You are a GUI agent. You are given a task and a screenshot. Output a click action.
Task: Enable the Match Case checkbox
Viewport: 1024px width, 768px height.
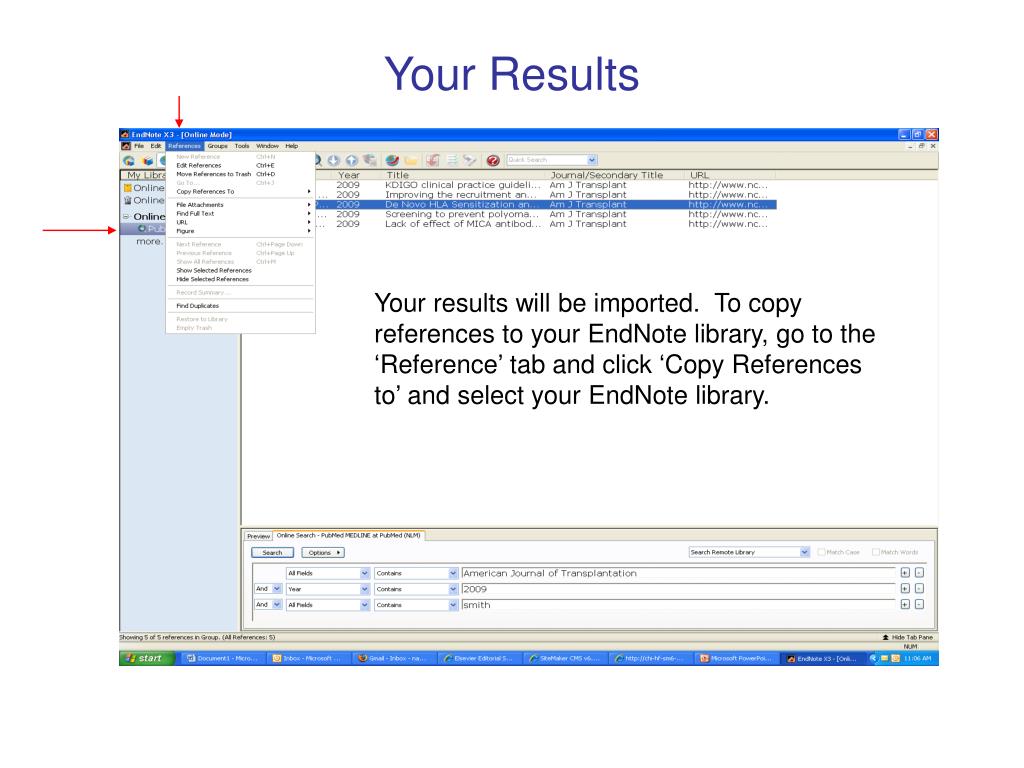pos(822,552)
